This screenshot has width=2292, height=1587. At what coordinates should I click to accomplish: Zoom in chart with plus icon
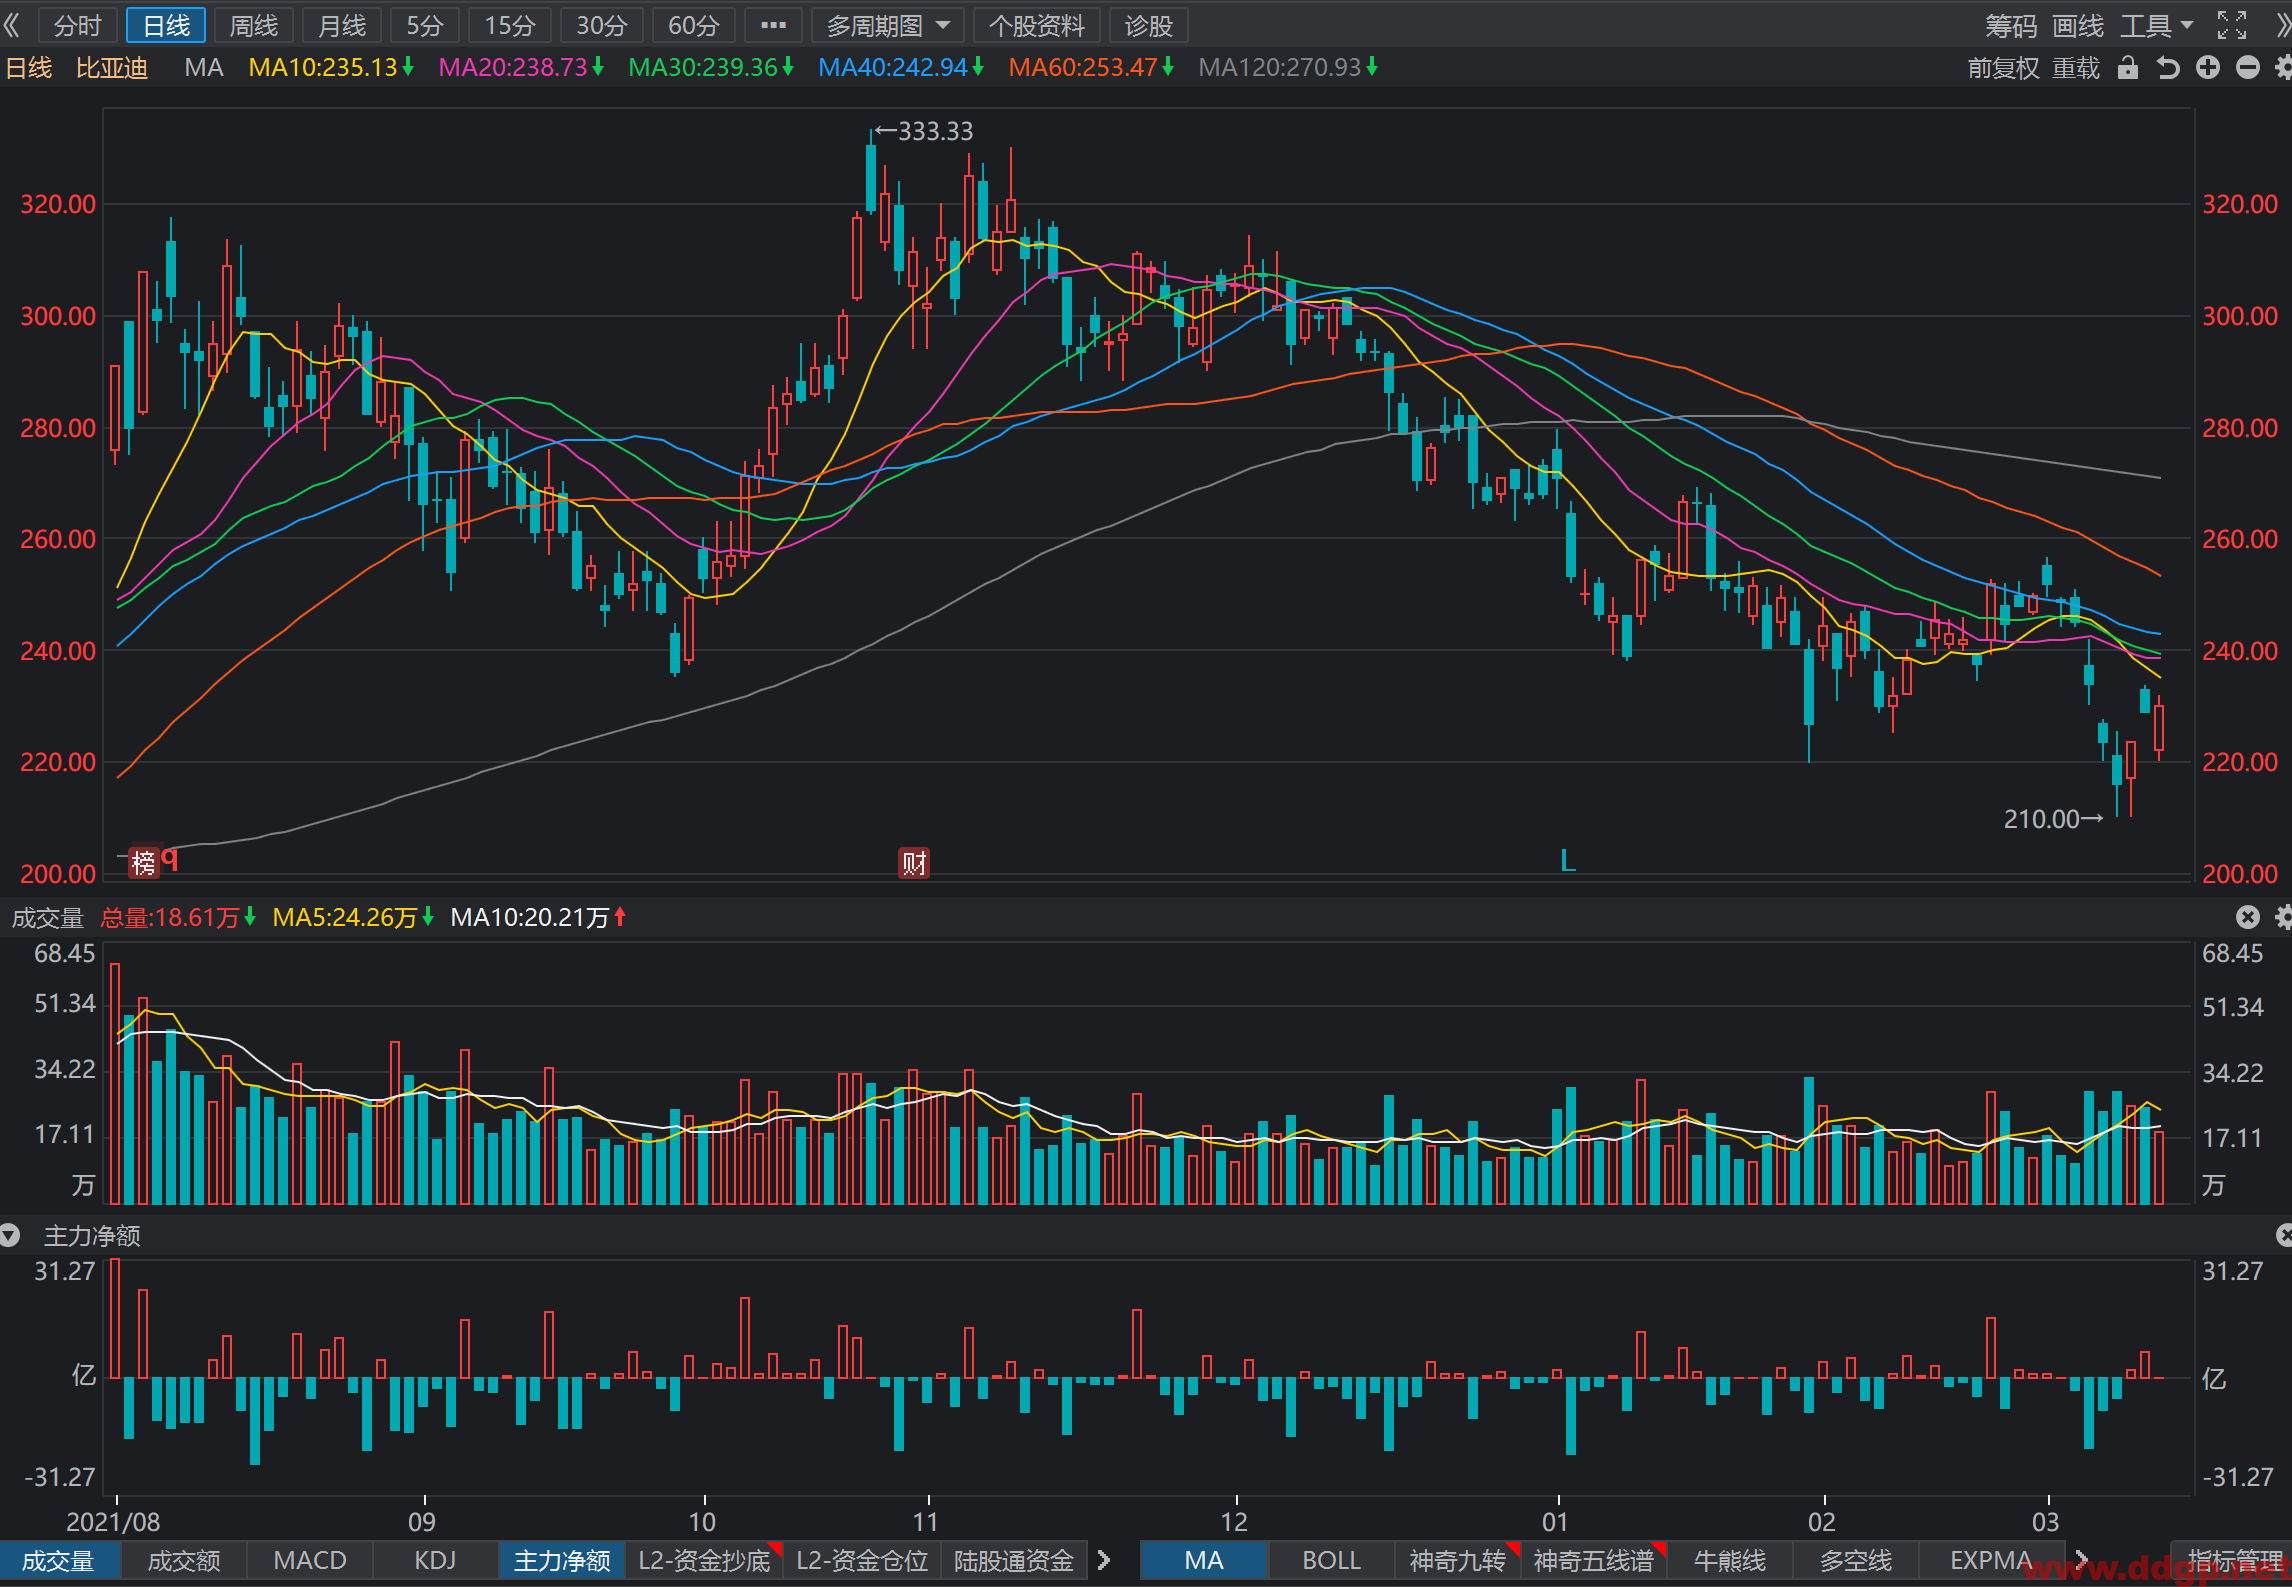[x=2208, y=68]
